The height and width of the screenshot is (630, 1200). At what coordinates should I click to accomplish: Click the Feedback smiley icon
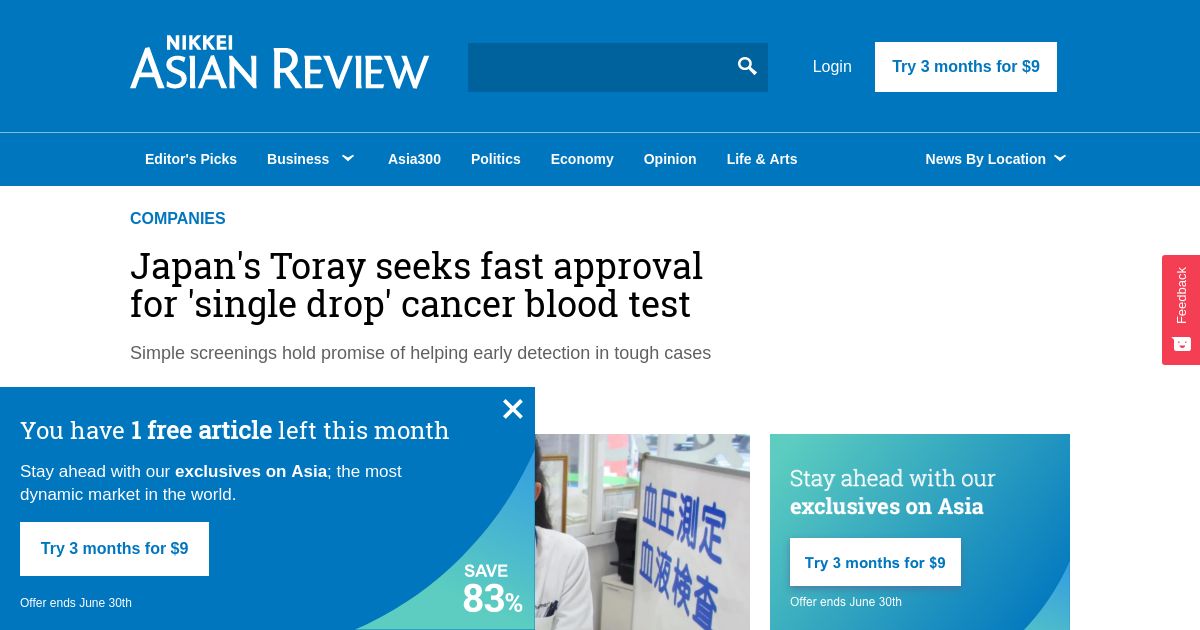1181,344
